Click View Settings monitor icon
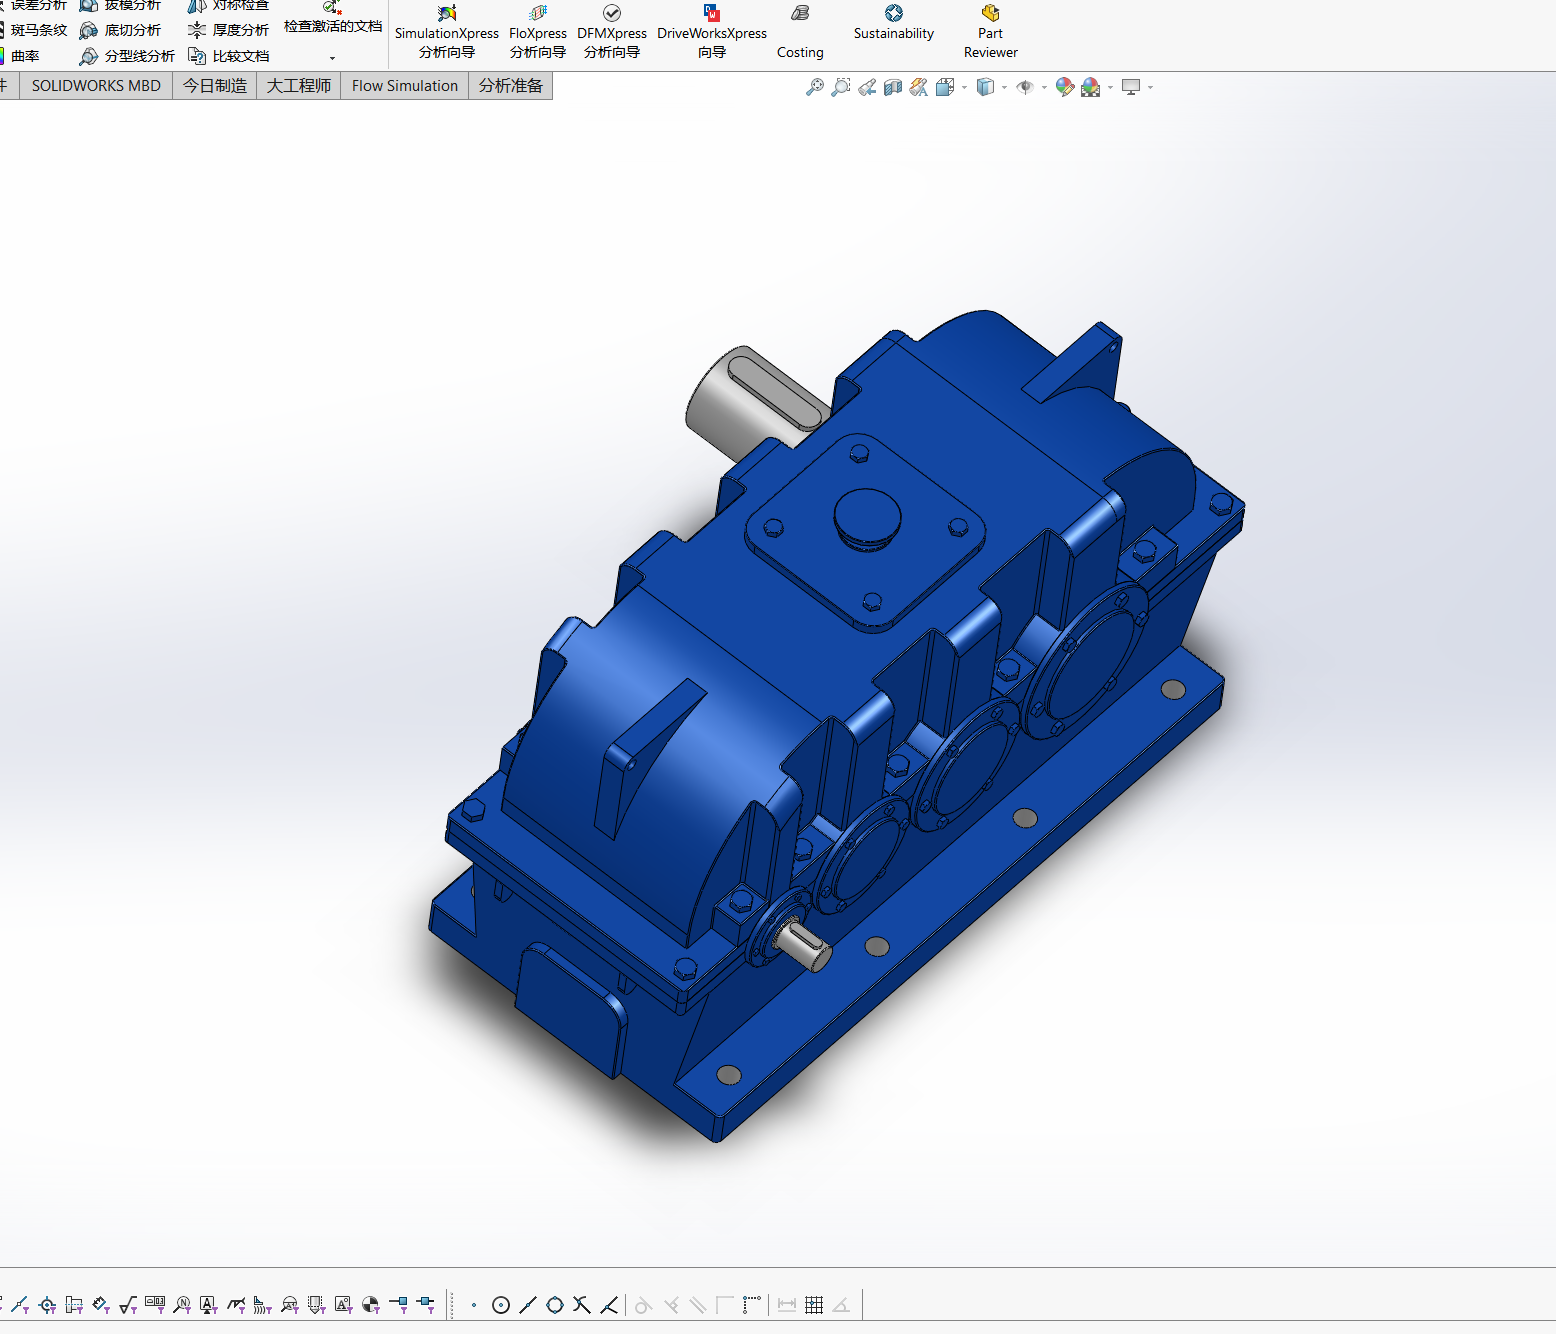 1131,87
